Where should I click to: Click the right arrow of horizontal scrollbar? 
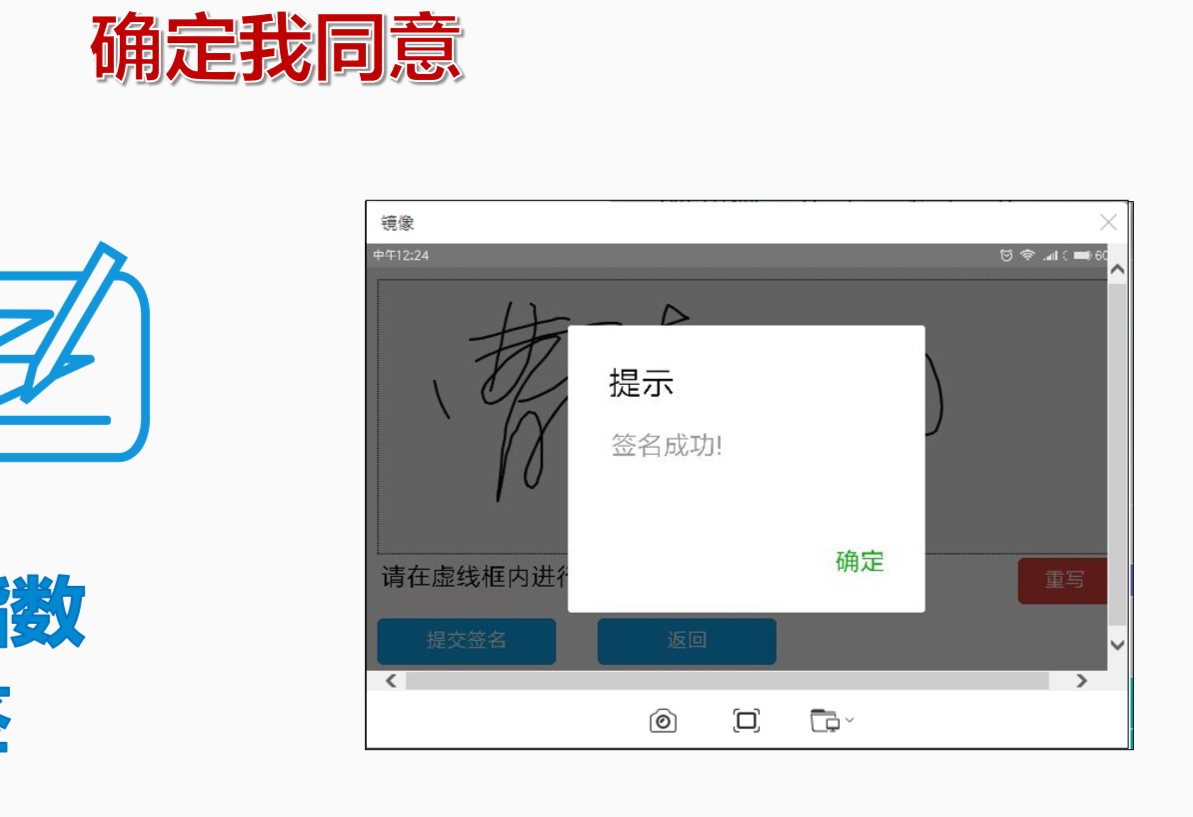[1082, 679]
